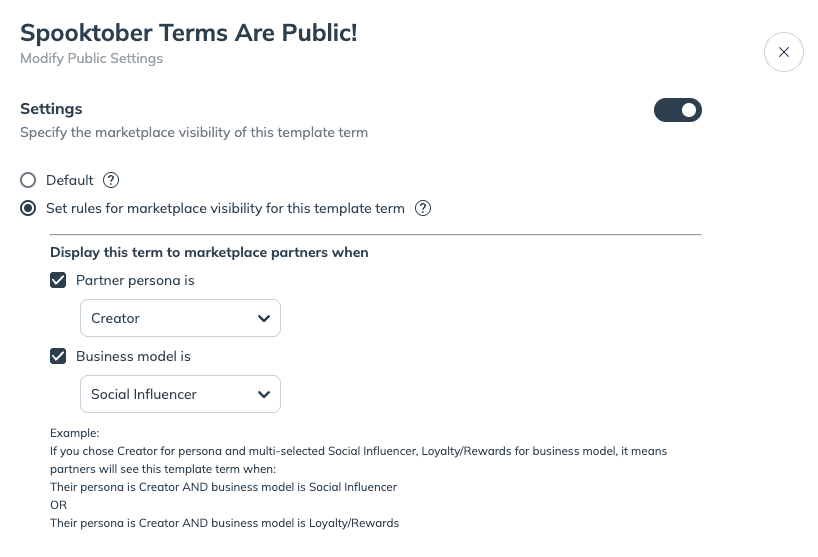The height and width of the screenshot is (557, 818).
Task: Click the chevron on Social Influencer dropdown
Action: click(264, 394)
